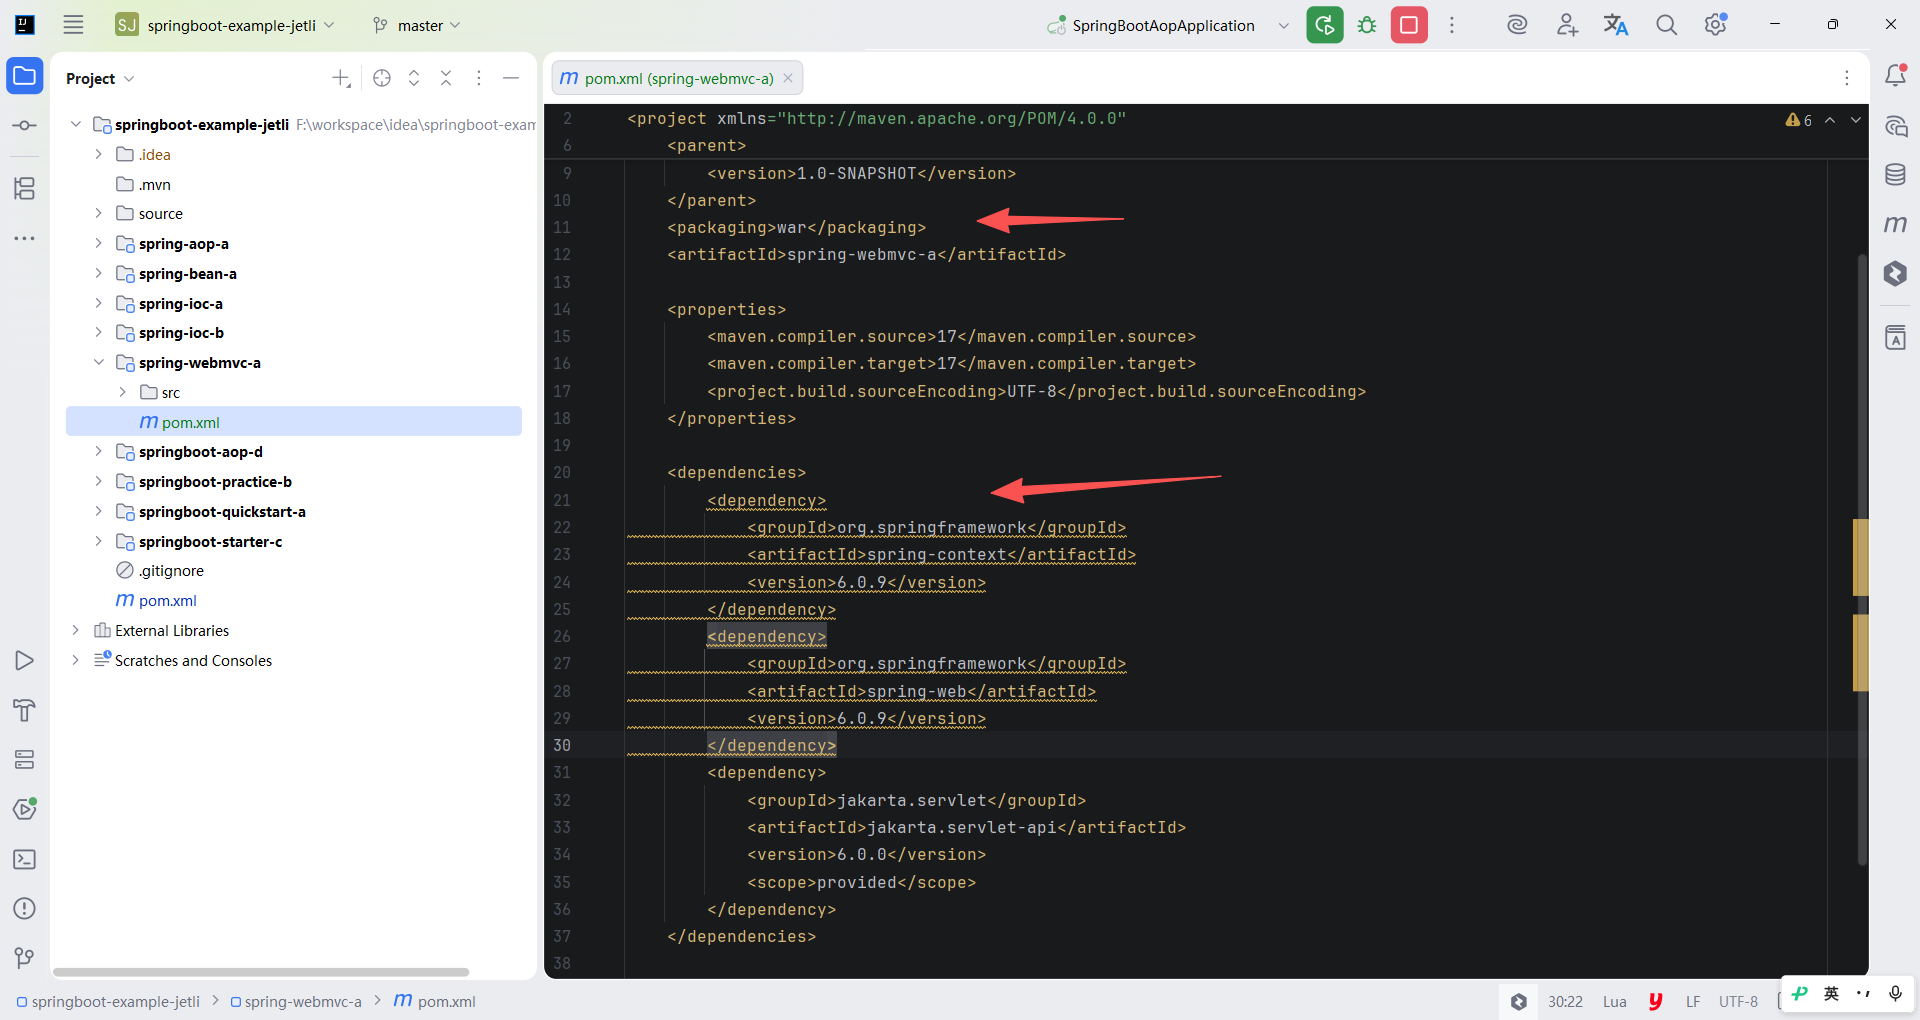This screenshot has height=1020, width=1920.
Task: Collapse the spring-webmvc-a module
Action: pos(98,362)
